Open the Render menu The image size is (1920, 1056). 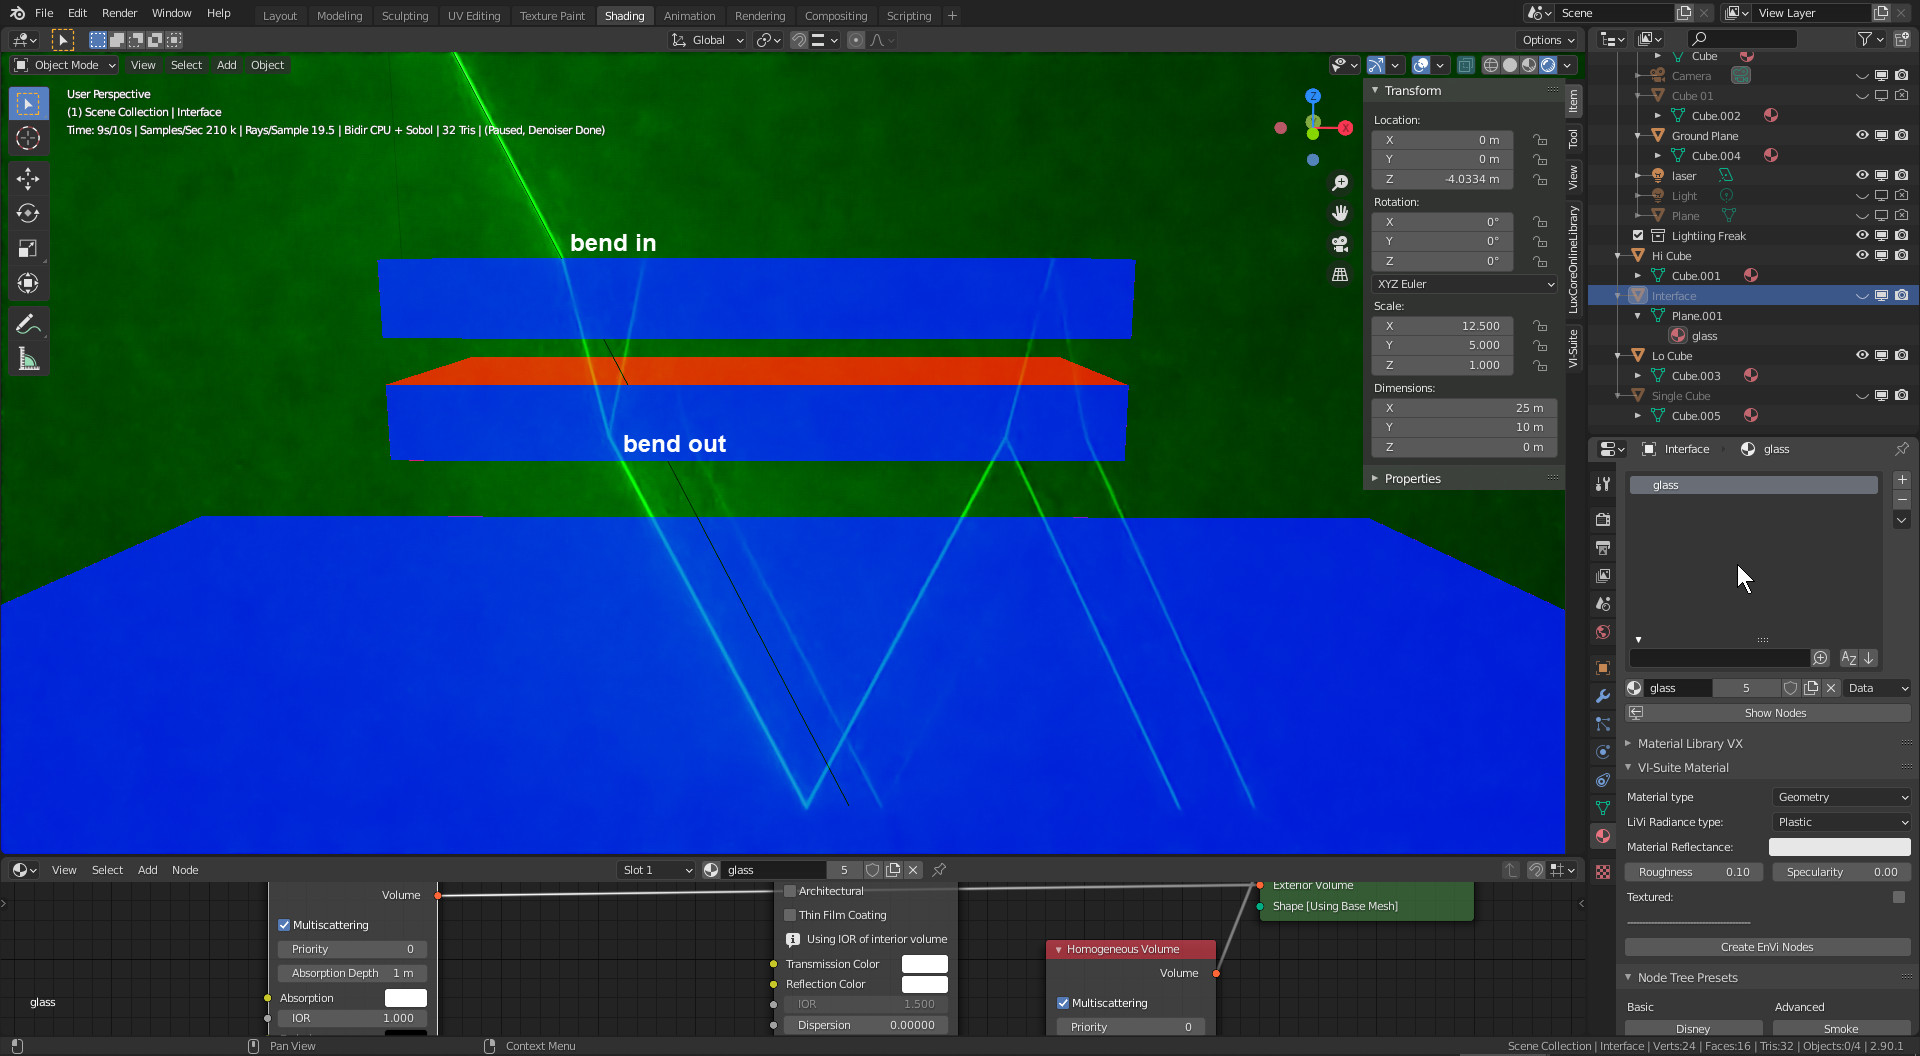[x=119, y=13]
